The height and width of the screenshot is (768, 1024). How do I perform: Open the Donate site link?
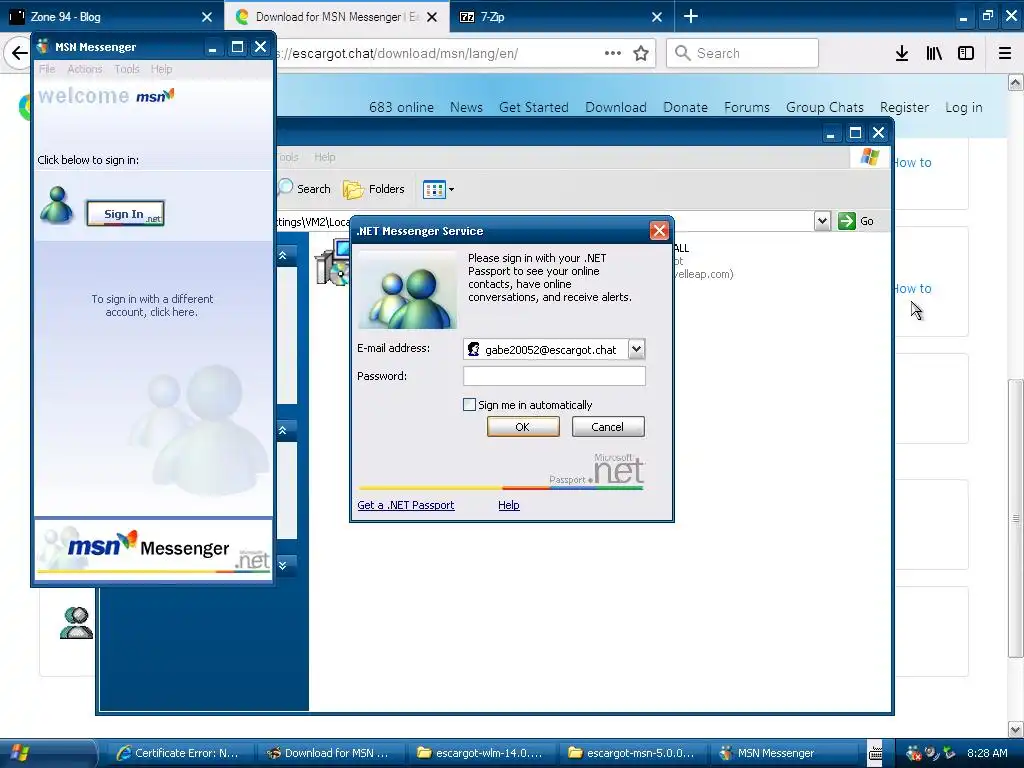pyautogui.click(x=685, y=107)
